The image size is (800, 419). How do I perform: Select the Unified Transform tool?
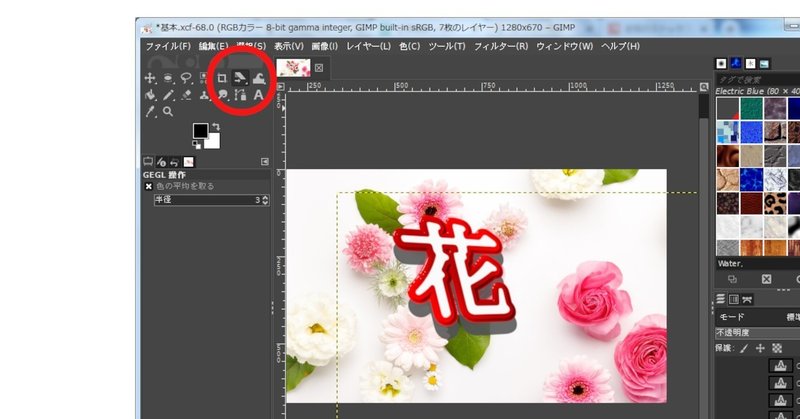point(240,78)
